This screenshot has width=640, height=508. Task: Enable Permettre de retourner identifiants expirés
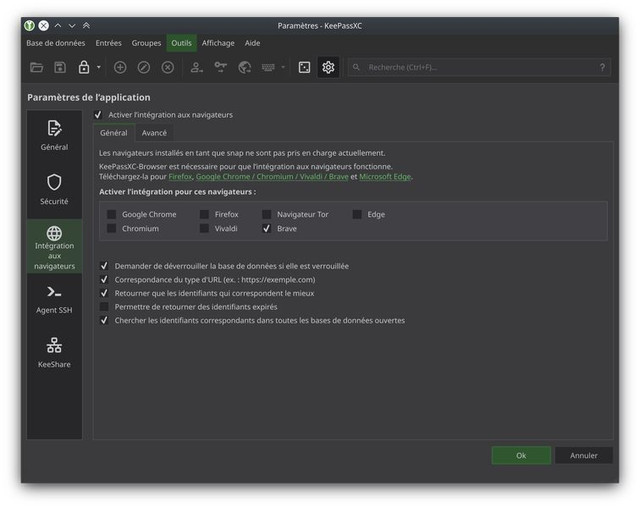click(104, 306)
